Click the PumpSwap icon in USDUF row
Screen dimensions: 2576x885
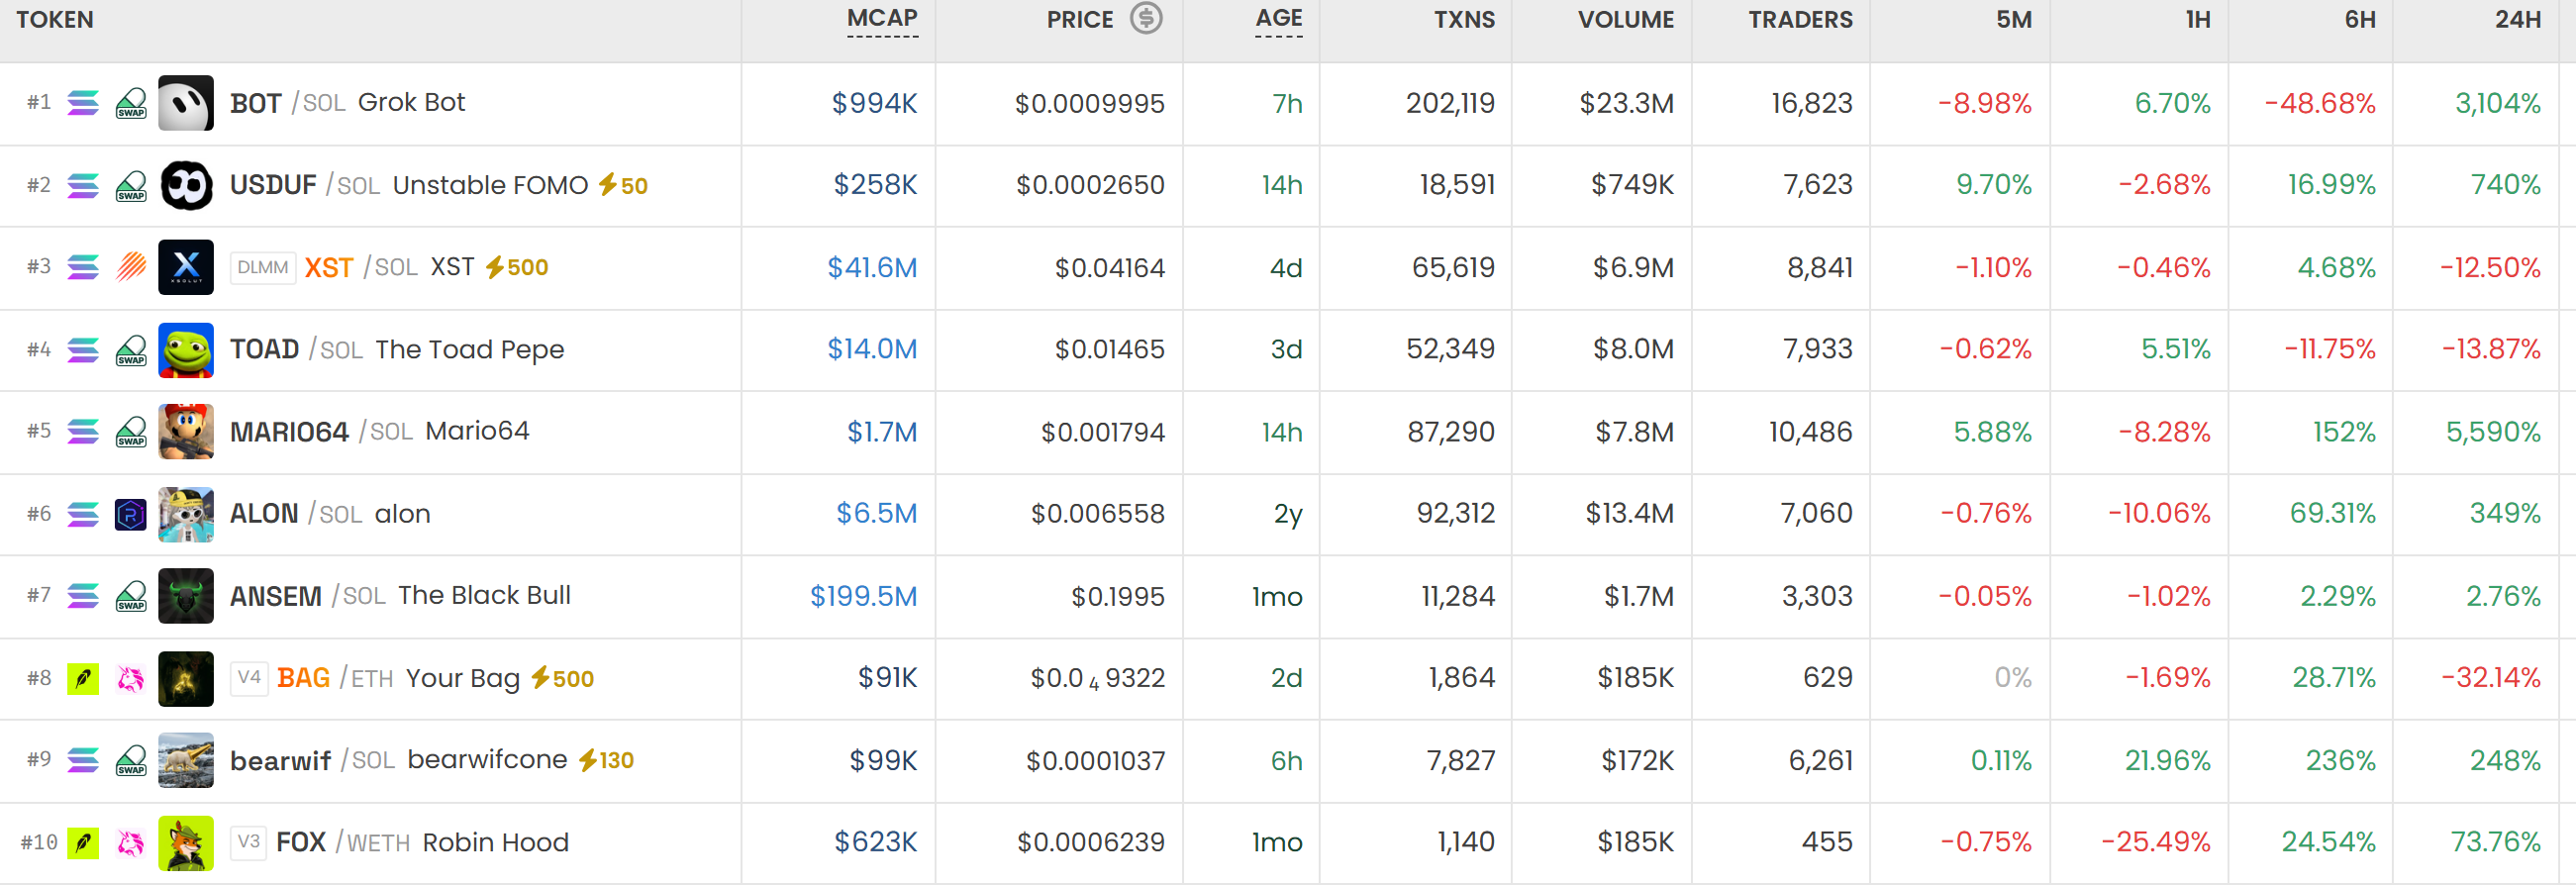click(x=131, y=185)
